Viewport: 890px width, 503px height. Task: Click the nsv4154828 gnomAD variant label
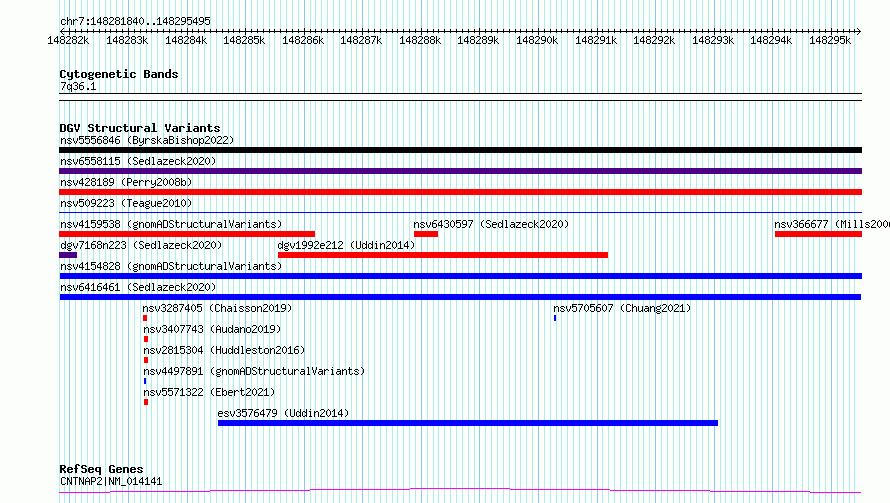[171, 266]
